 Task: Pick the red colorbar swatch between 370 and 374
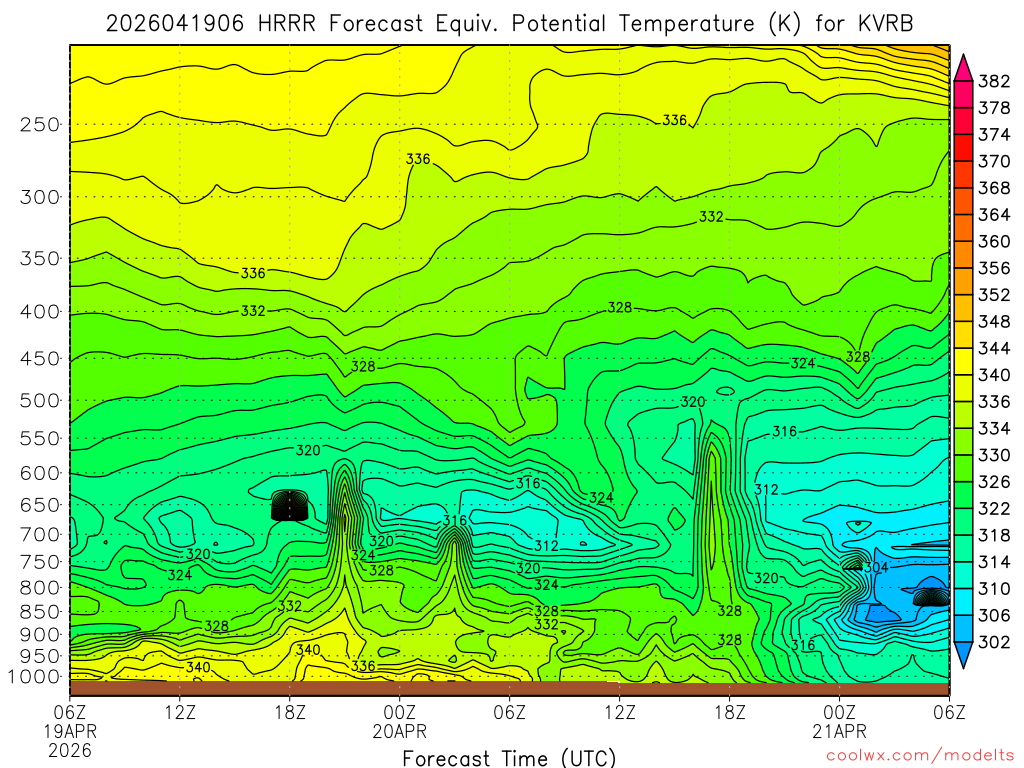963,148
